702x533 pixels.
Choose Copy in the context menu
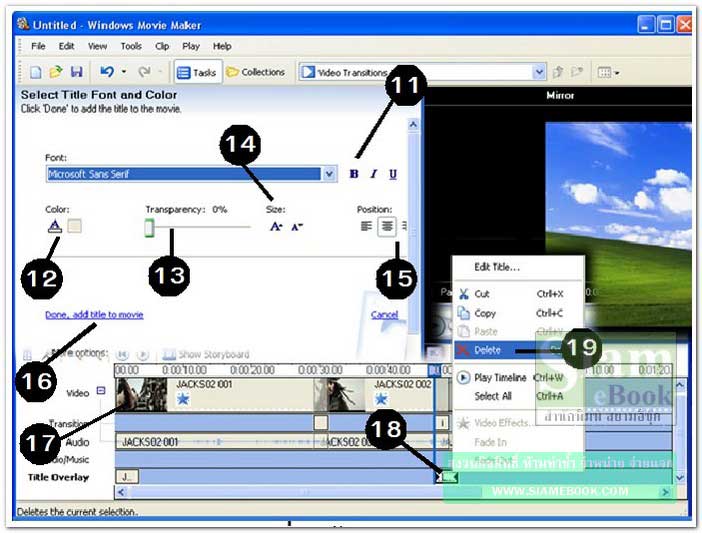pyautogui.click(x=518, y=313)
